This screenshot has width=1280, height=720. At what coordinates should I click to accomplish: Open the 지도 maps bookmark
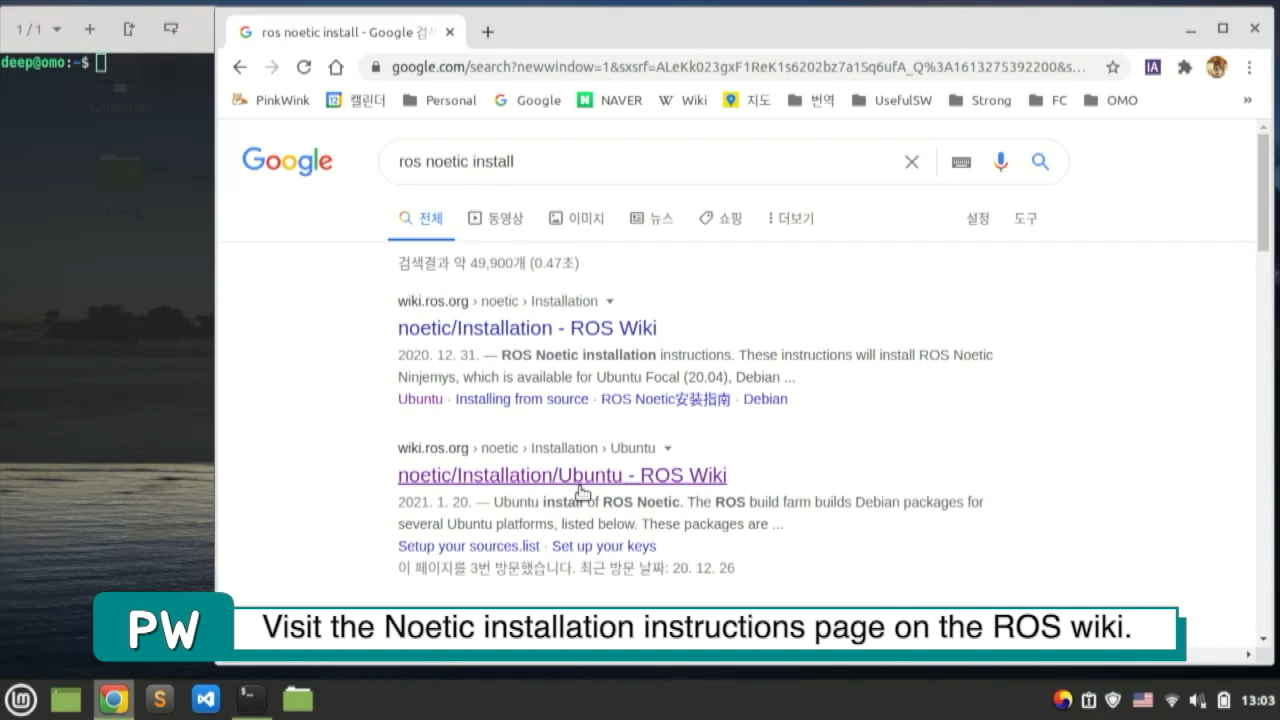point(747,100)
